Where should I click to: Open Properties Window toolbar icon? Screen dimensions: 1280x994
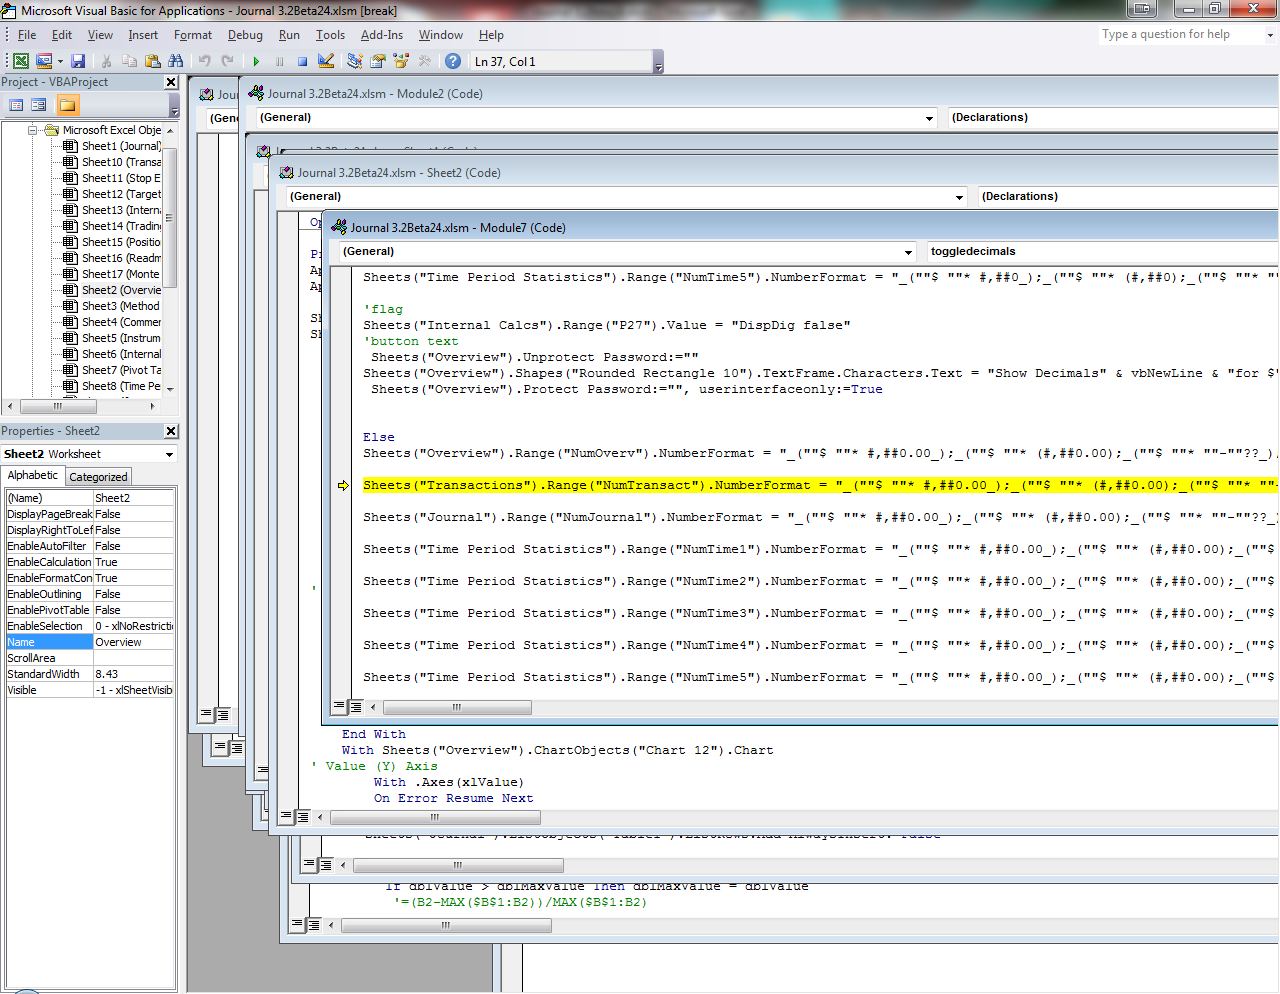click(x=377, y=61)
